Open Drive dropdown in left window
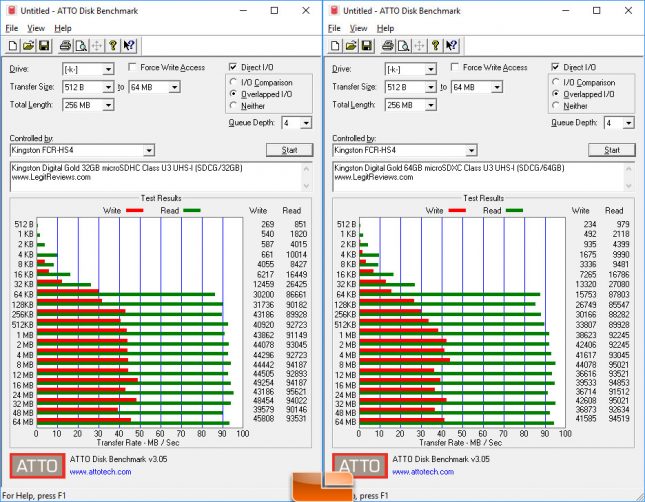The height and width of the screenshot is (502, 645). [108, 69]
